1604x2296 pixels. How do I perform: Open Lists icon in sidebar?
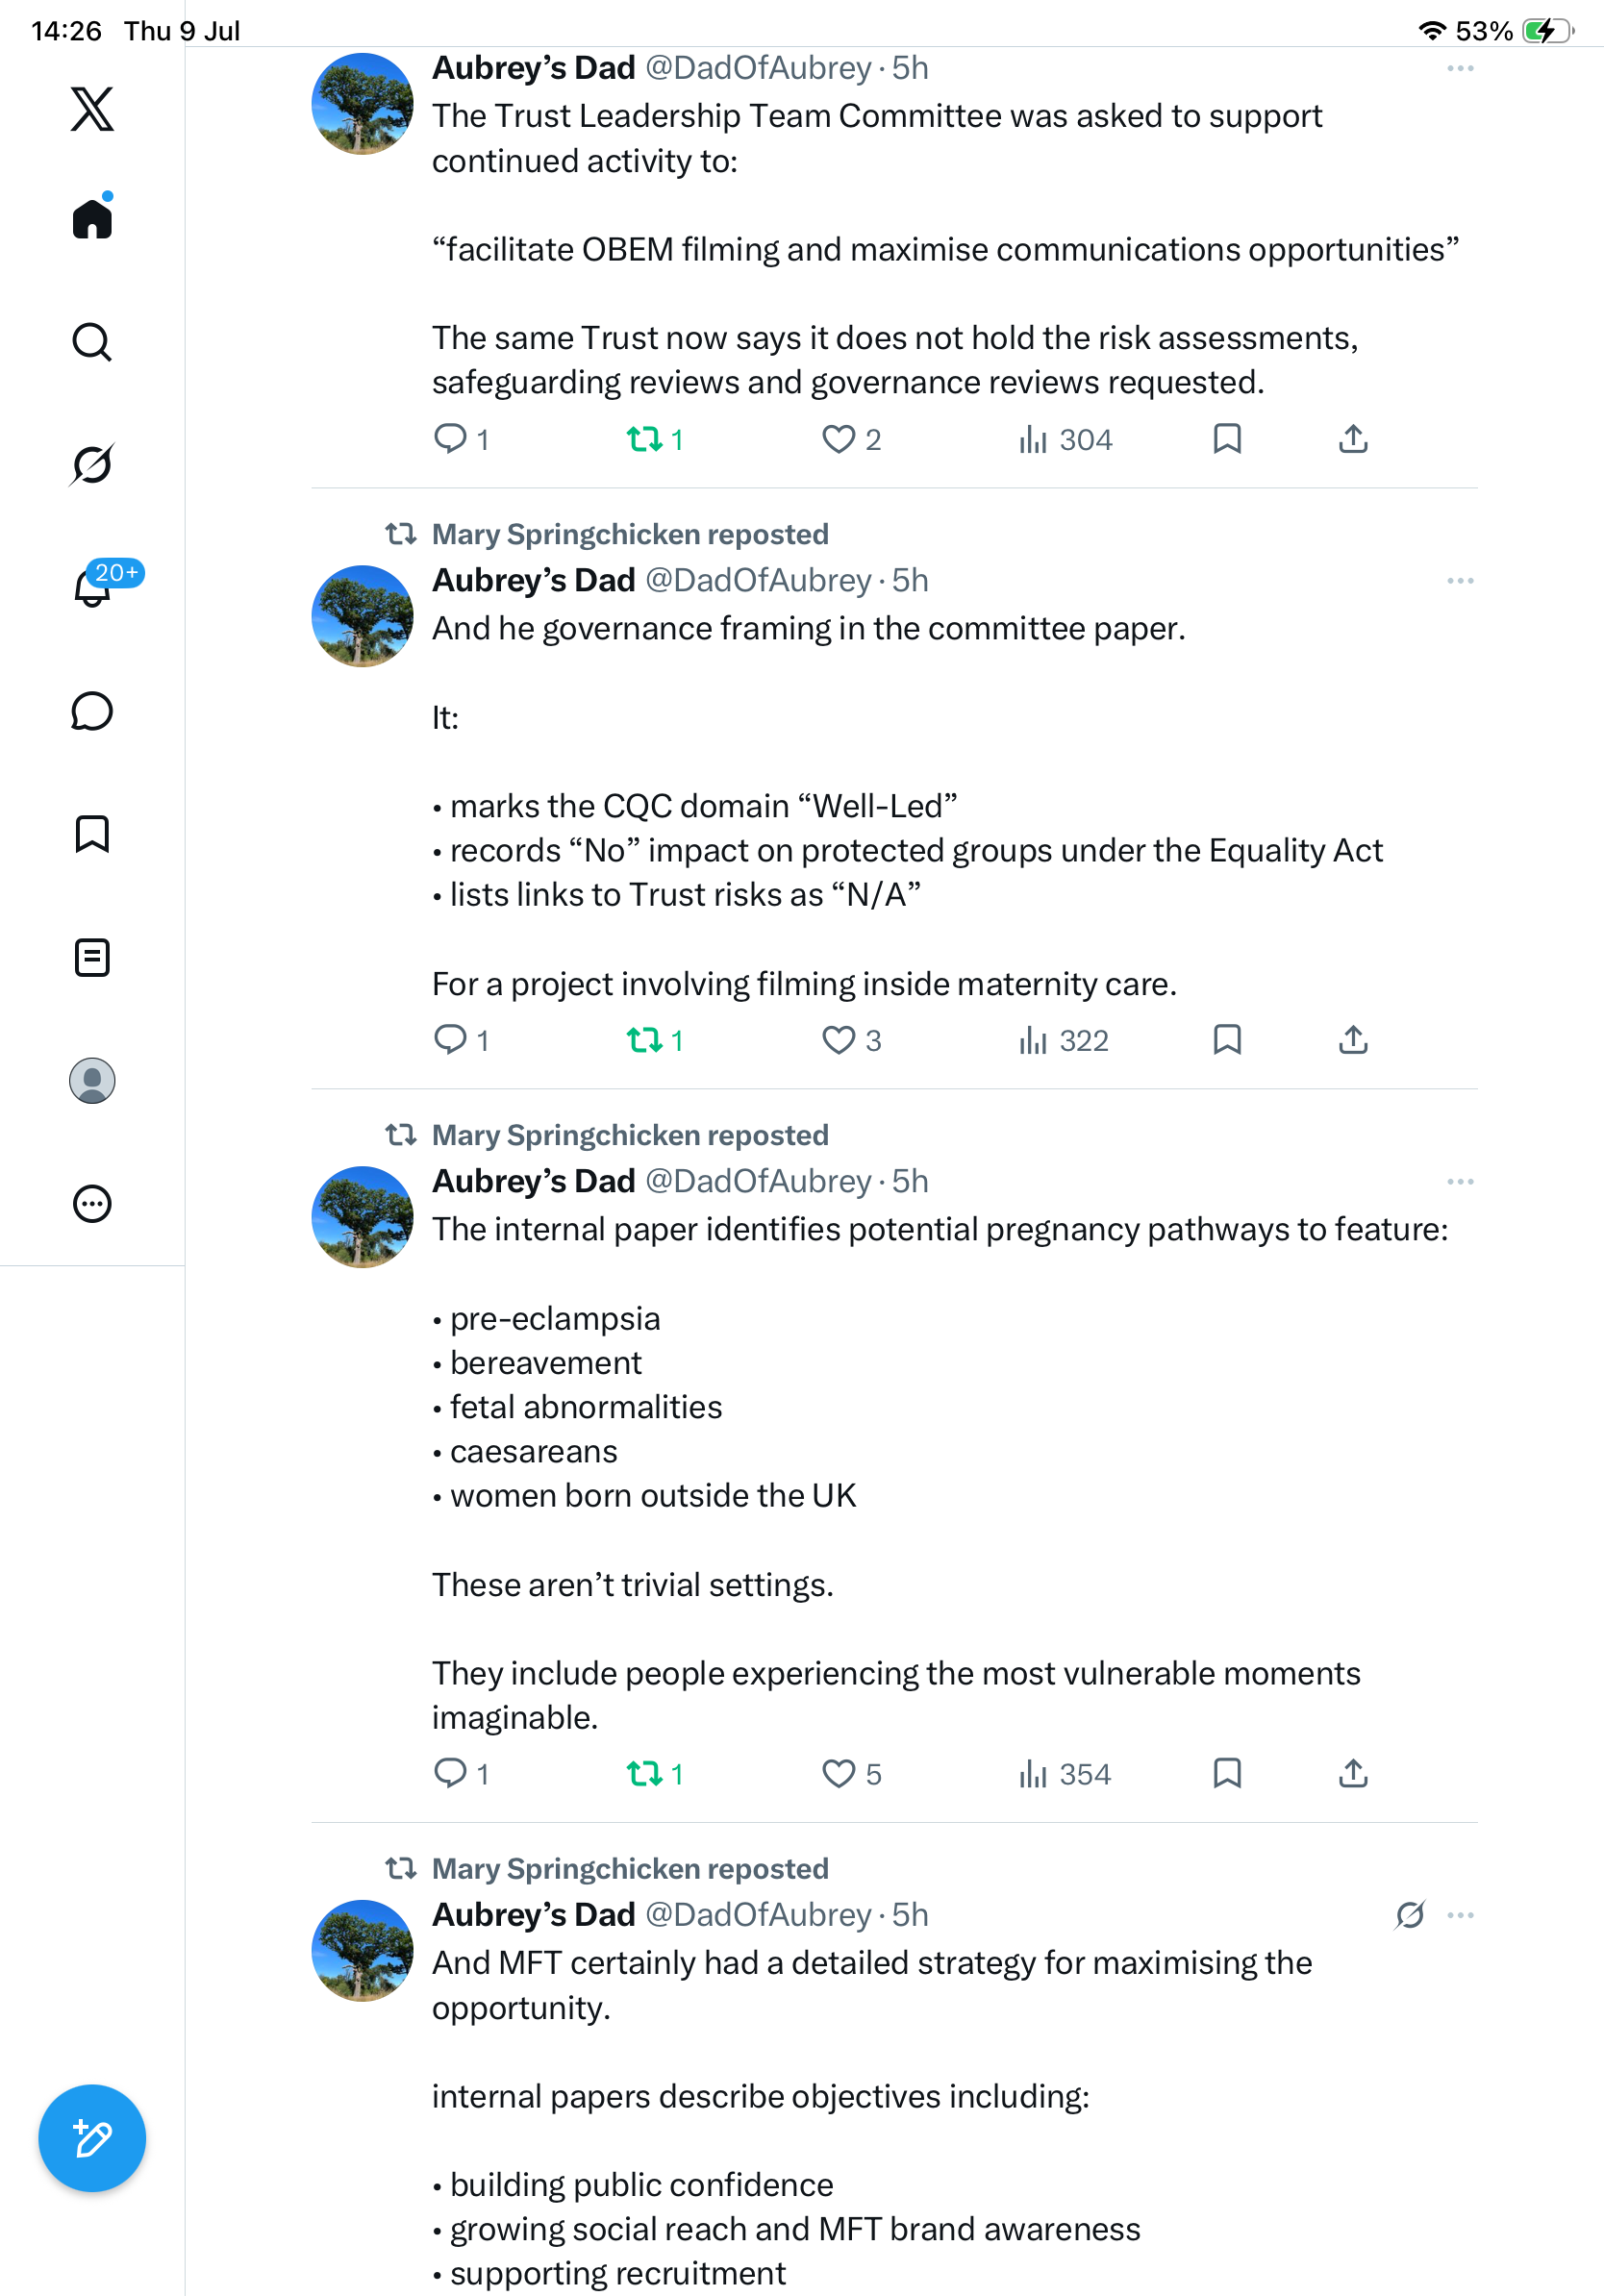click(x=92, y=958)
